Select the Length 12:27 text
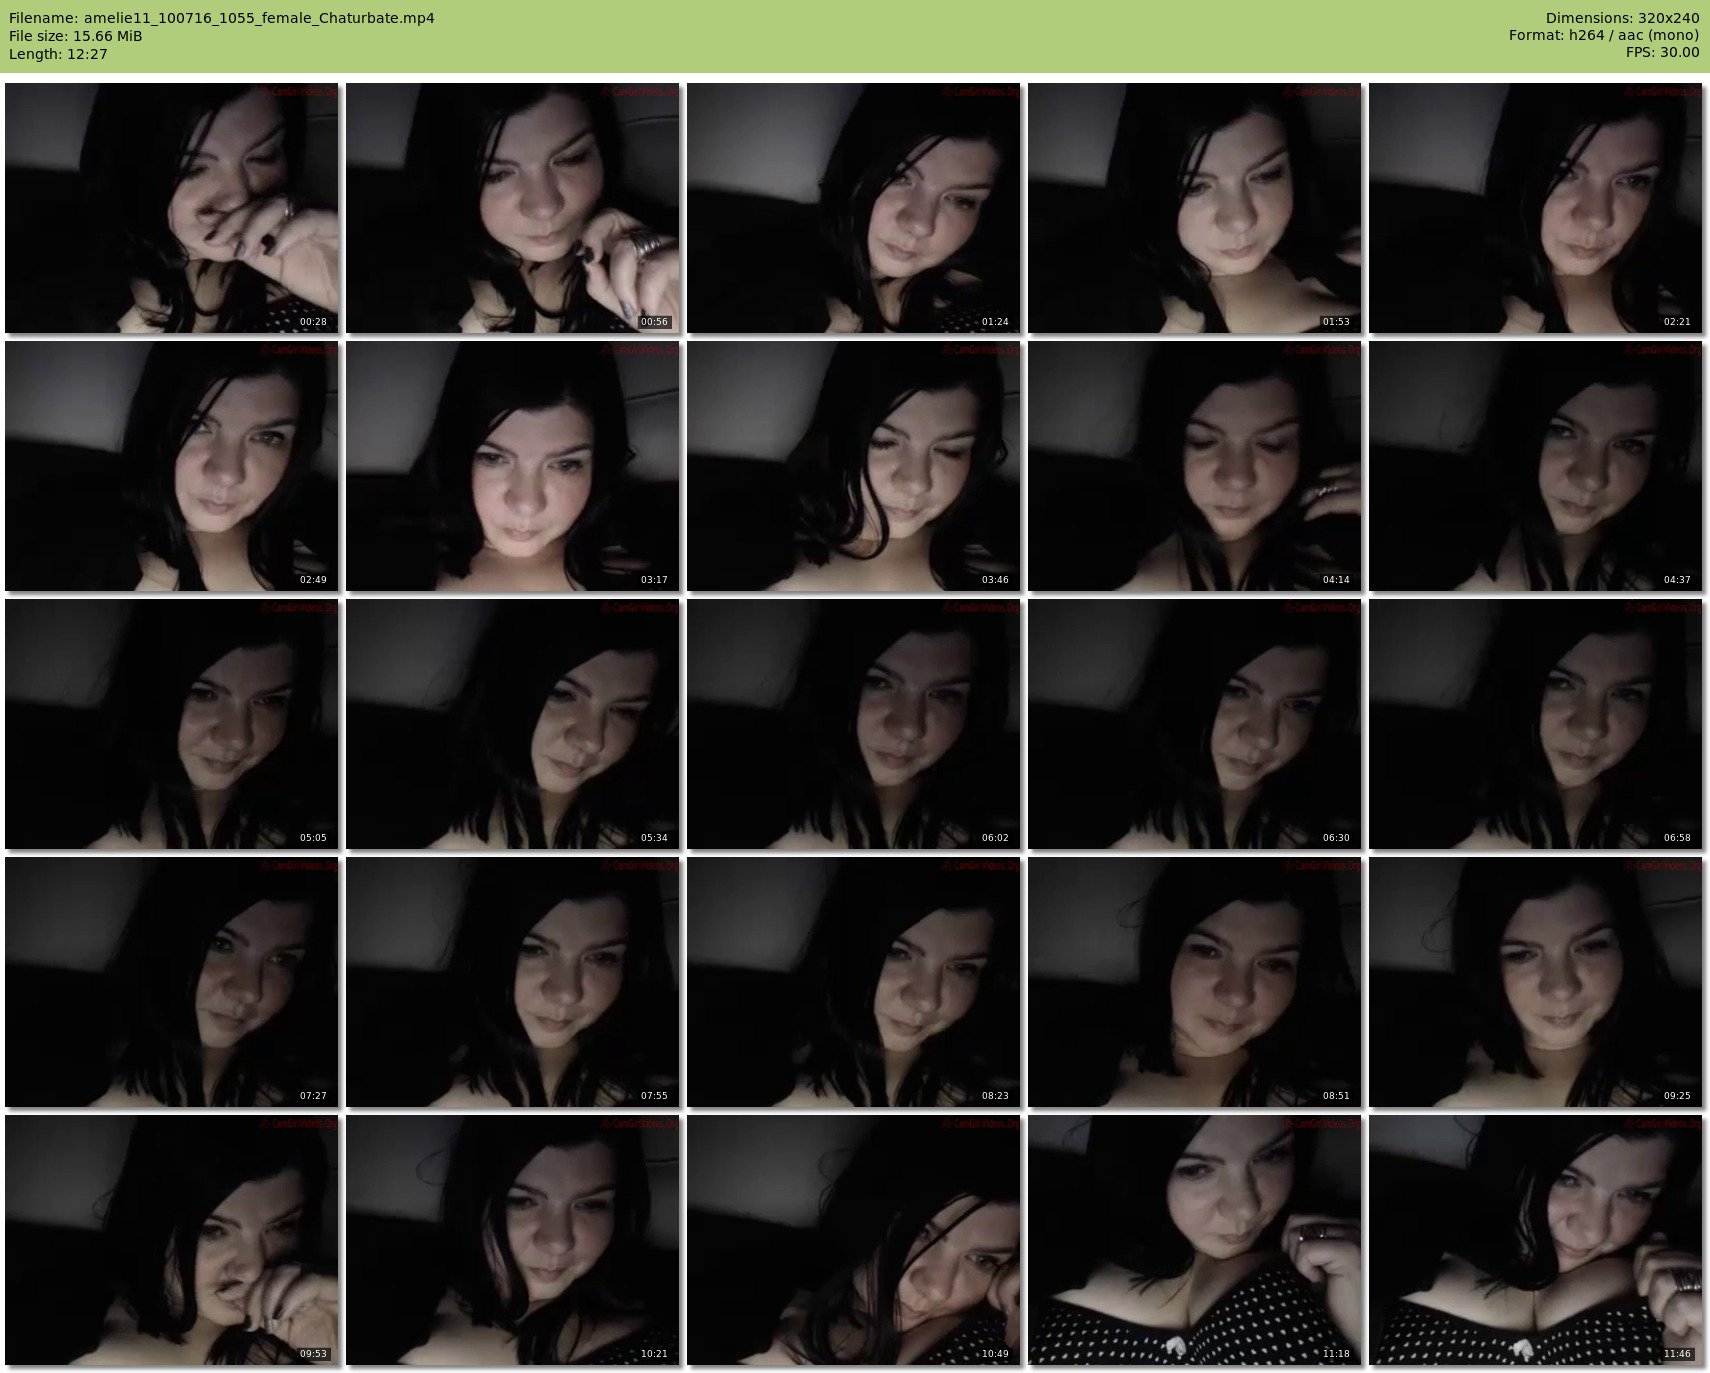 58,54
